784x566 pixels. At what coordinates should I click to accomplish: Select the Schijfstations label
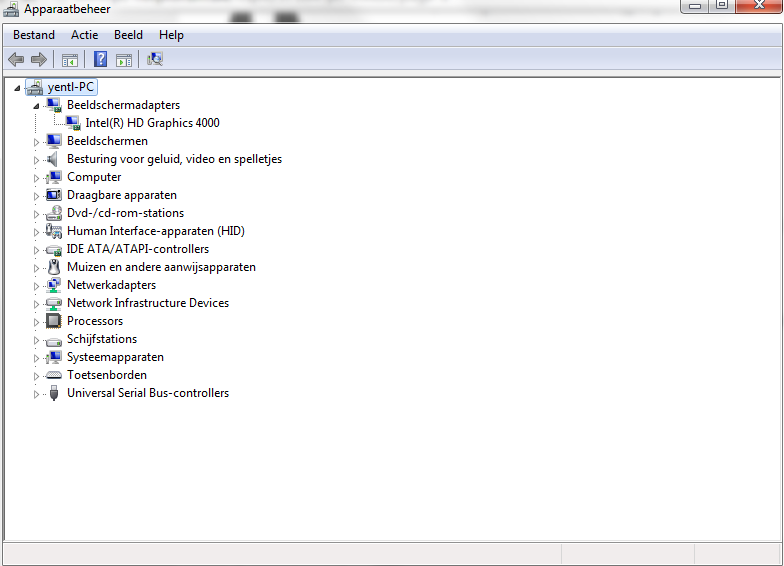click(102, 339)
